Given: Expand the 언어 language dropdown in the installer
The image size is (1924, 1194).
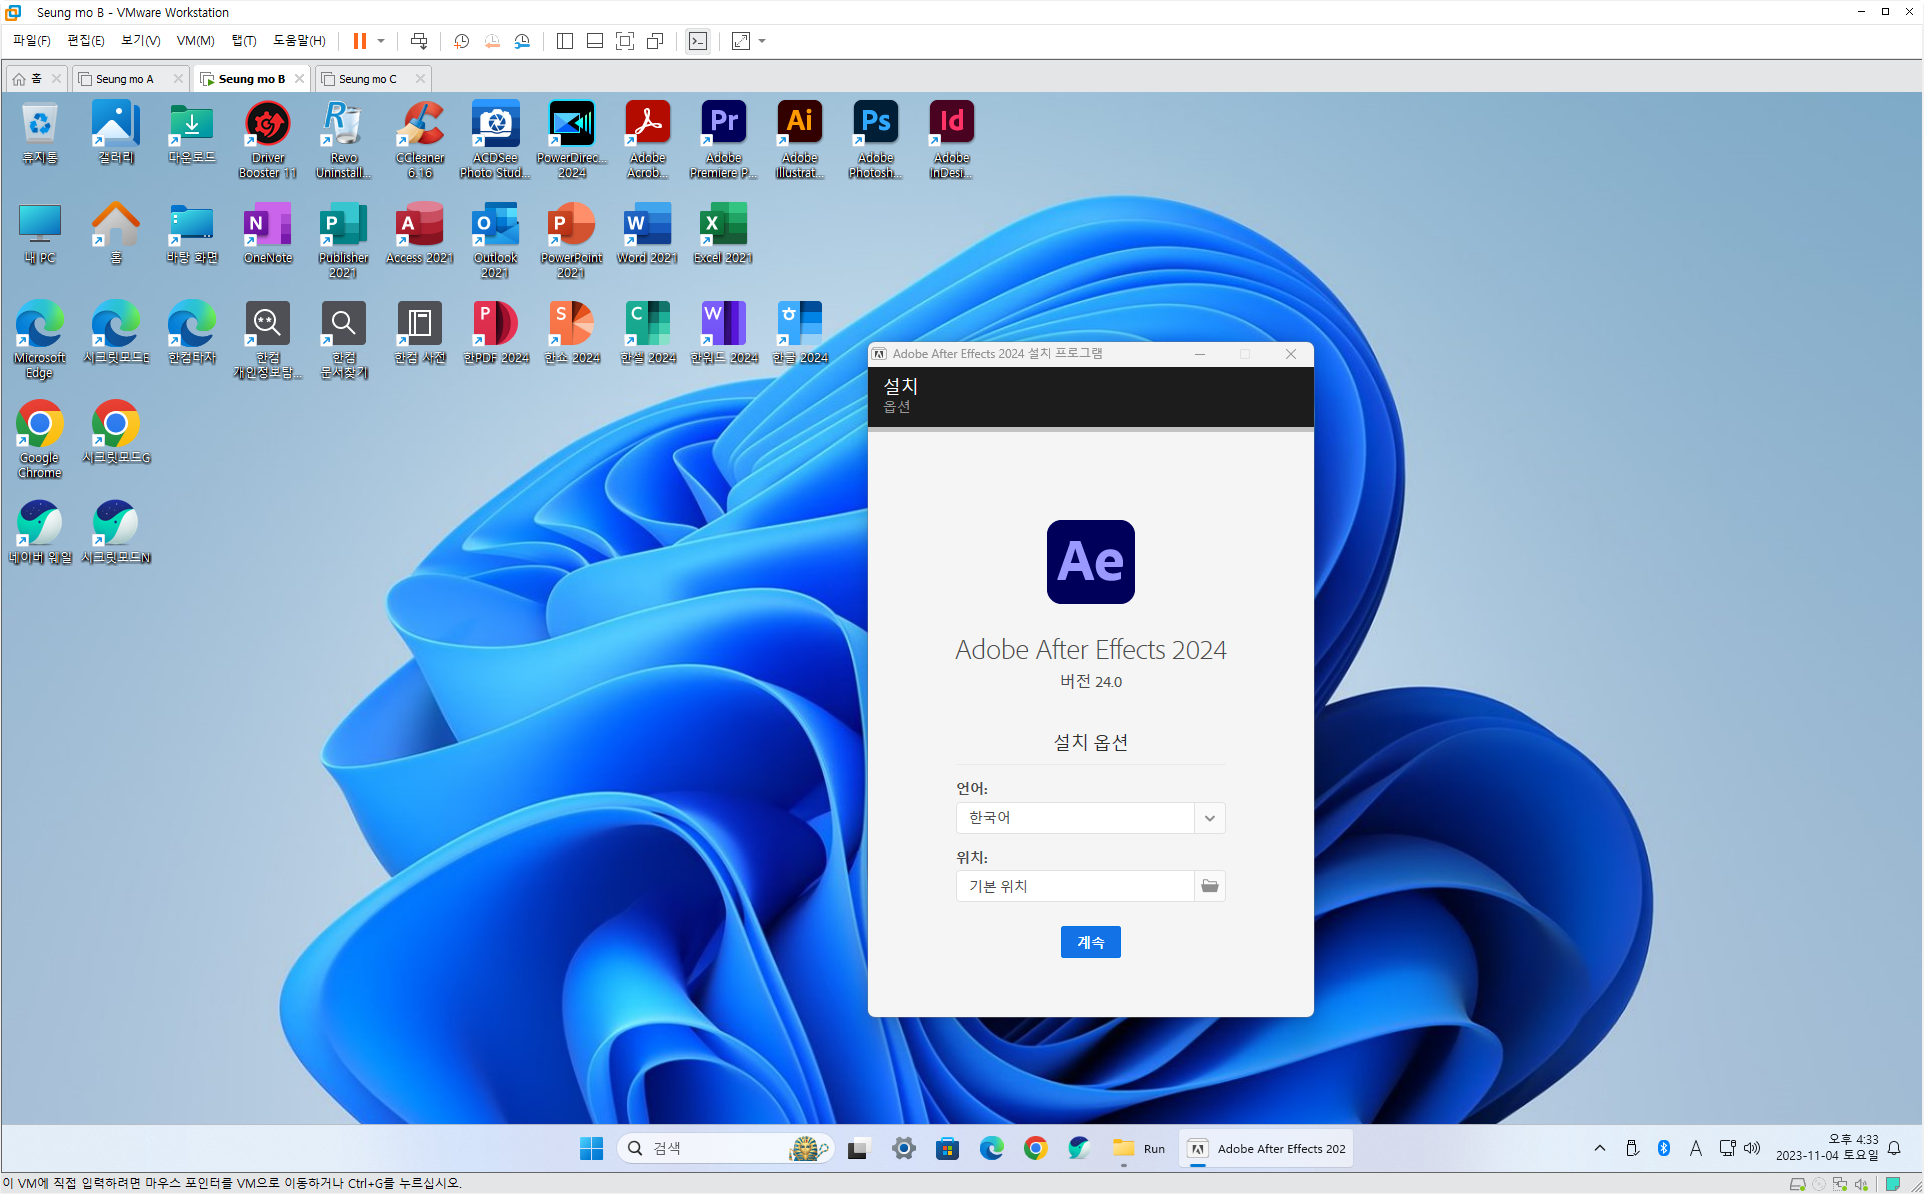Looking at the screenshot, I should click(1209, 818).
